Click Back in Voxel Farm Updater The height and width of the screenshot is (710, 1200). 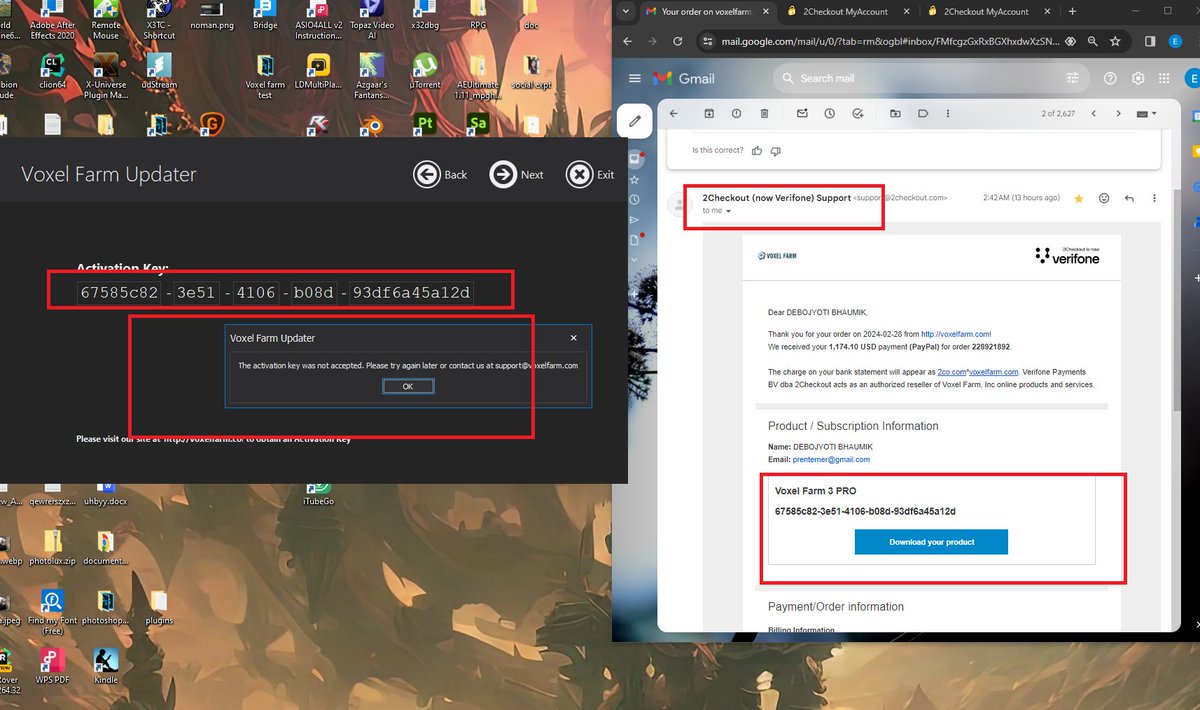(441, 174)
